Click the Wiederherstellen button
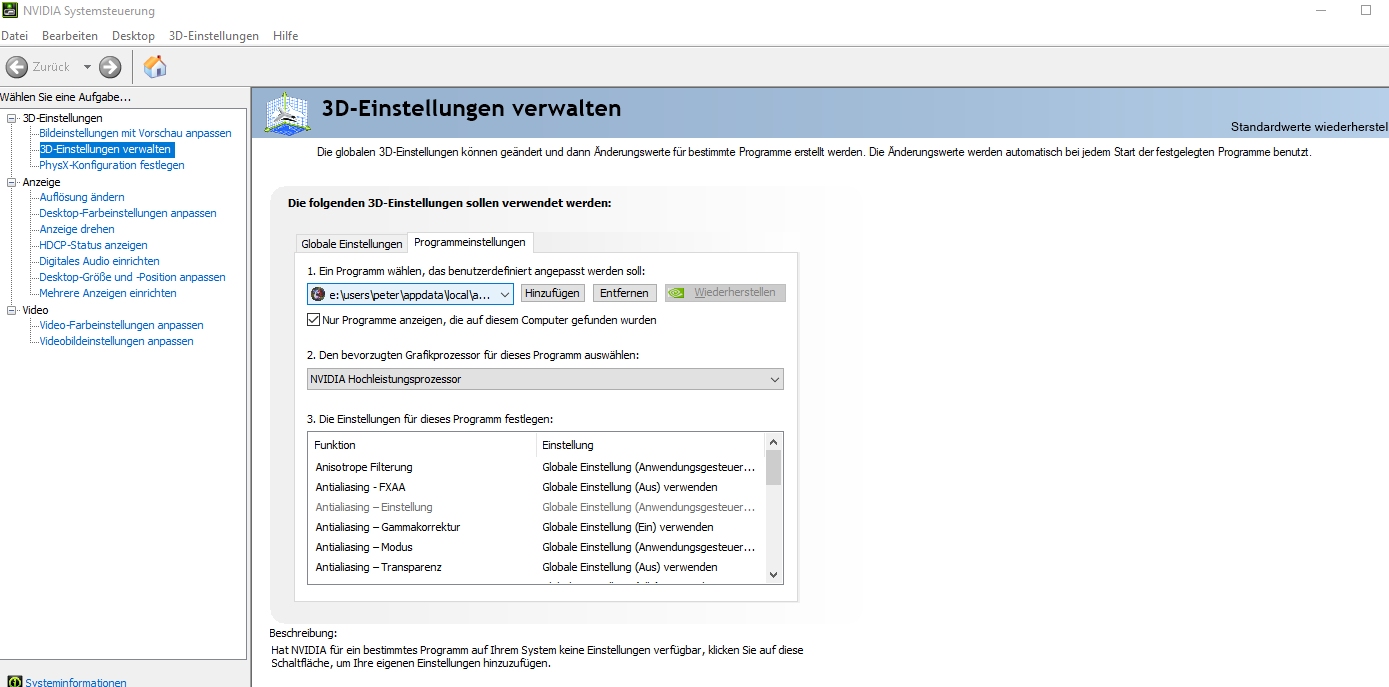1389x687 pixels. tap(726, 293)
